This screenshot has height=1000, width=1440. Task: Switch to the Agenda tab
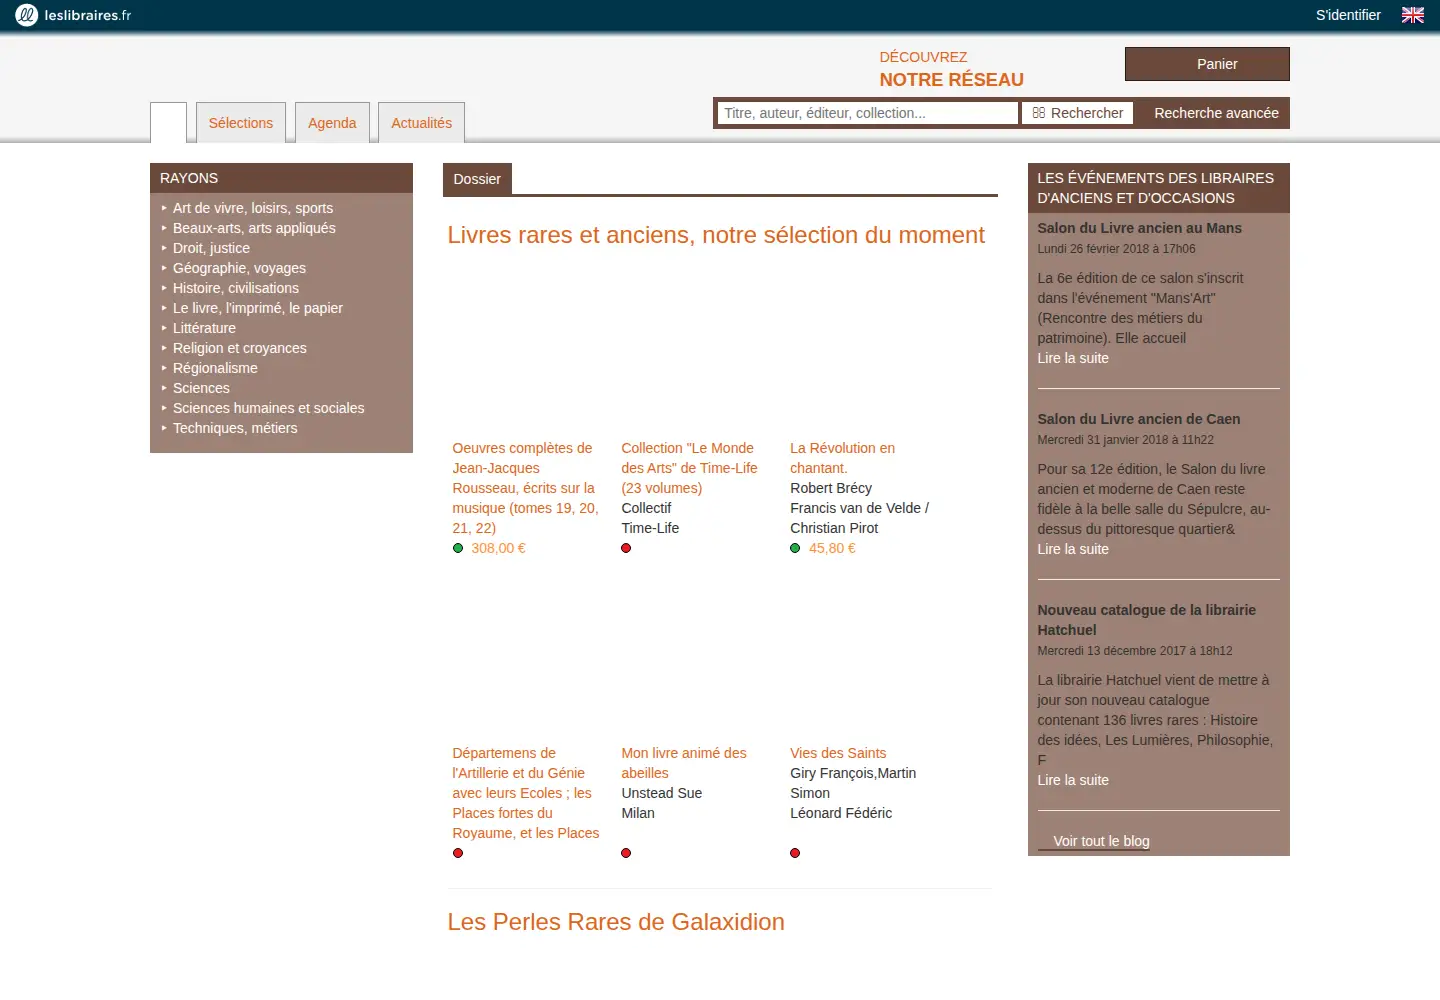pos(332,123)
